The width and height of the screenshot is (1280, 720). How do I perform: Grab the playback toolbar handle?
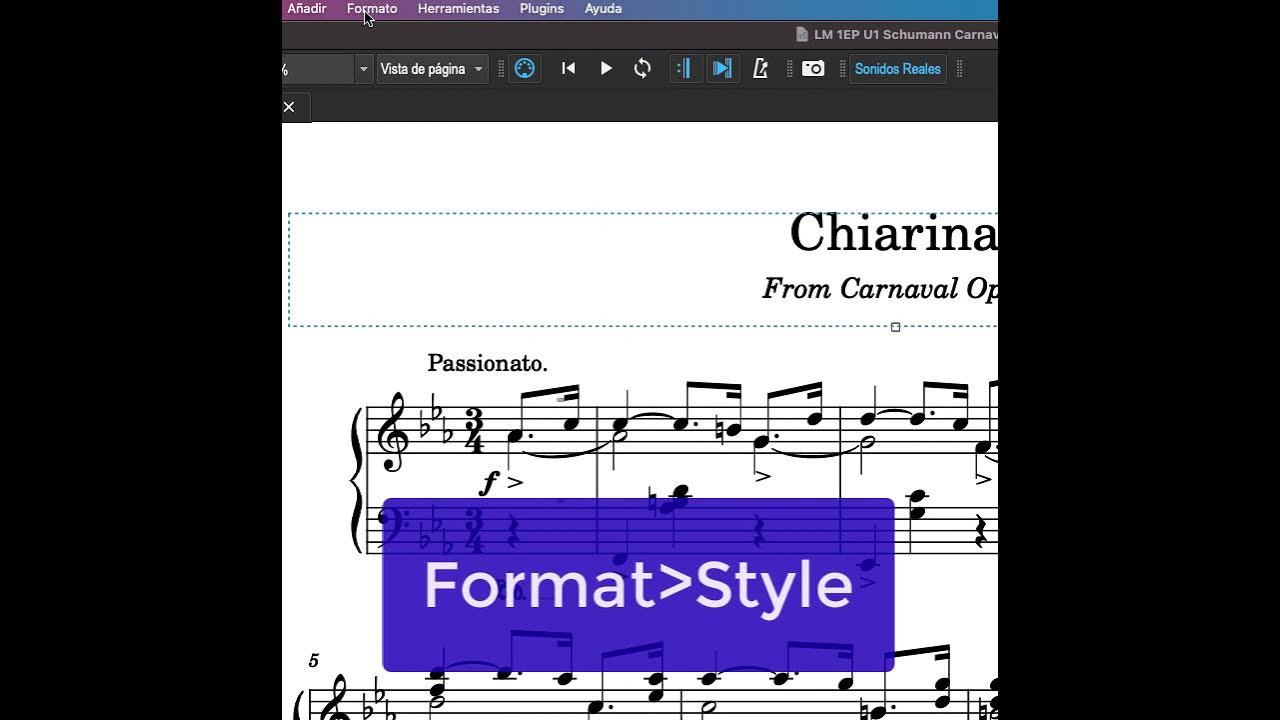pos(501,69)
